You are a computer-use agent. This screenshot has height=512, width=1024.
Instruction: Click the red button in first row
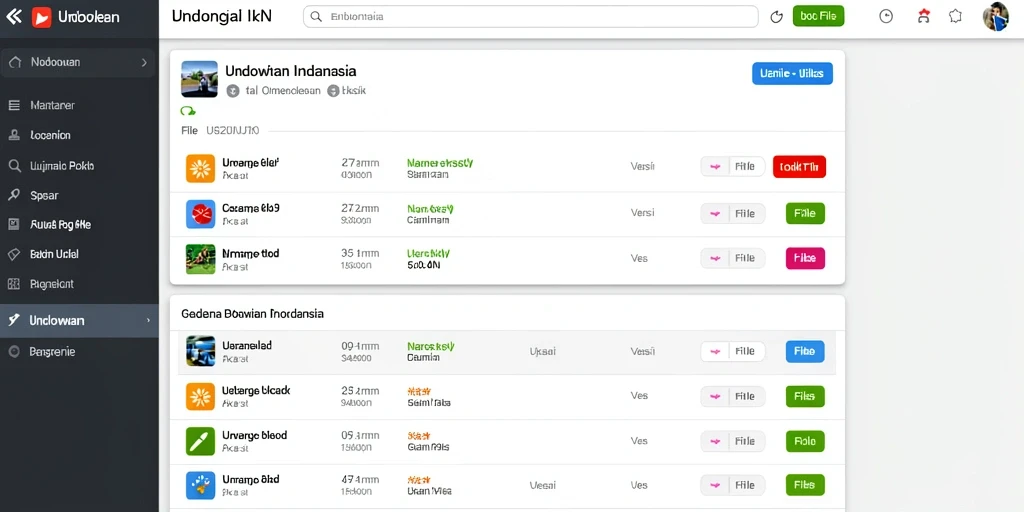[x=799, y=167]
